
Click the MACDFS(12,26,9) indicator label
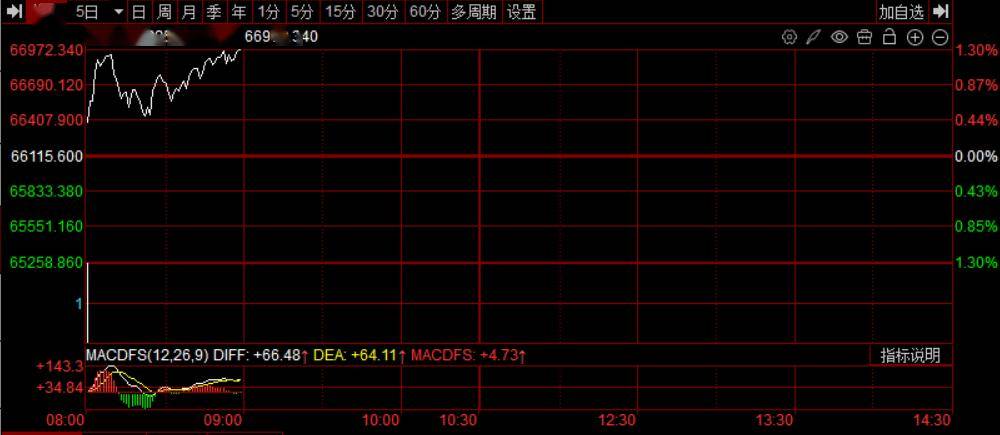[x=147, y=355]
